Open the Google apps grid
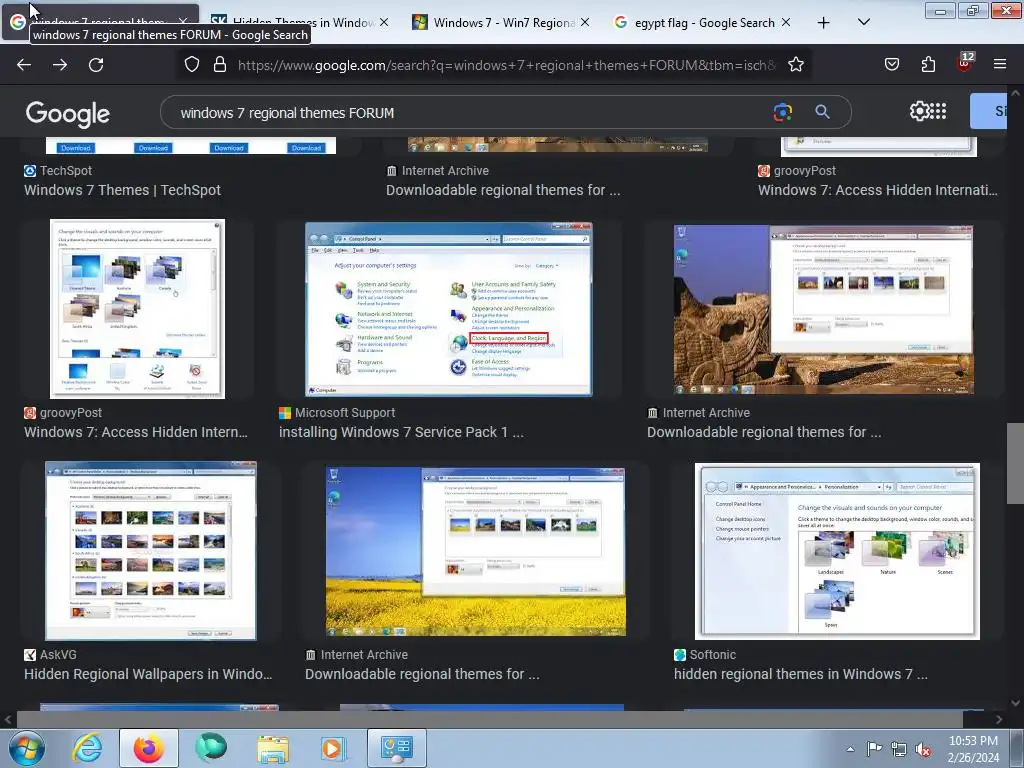Viewport: 1024px width, 768px height. click(x=938, y=111)
